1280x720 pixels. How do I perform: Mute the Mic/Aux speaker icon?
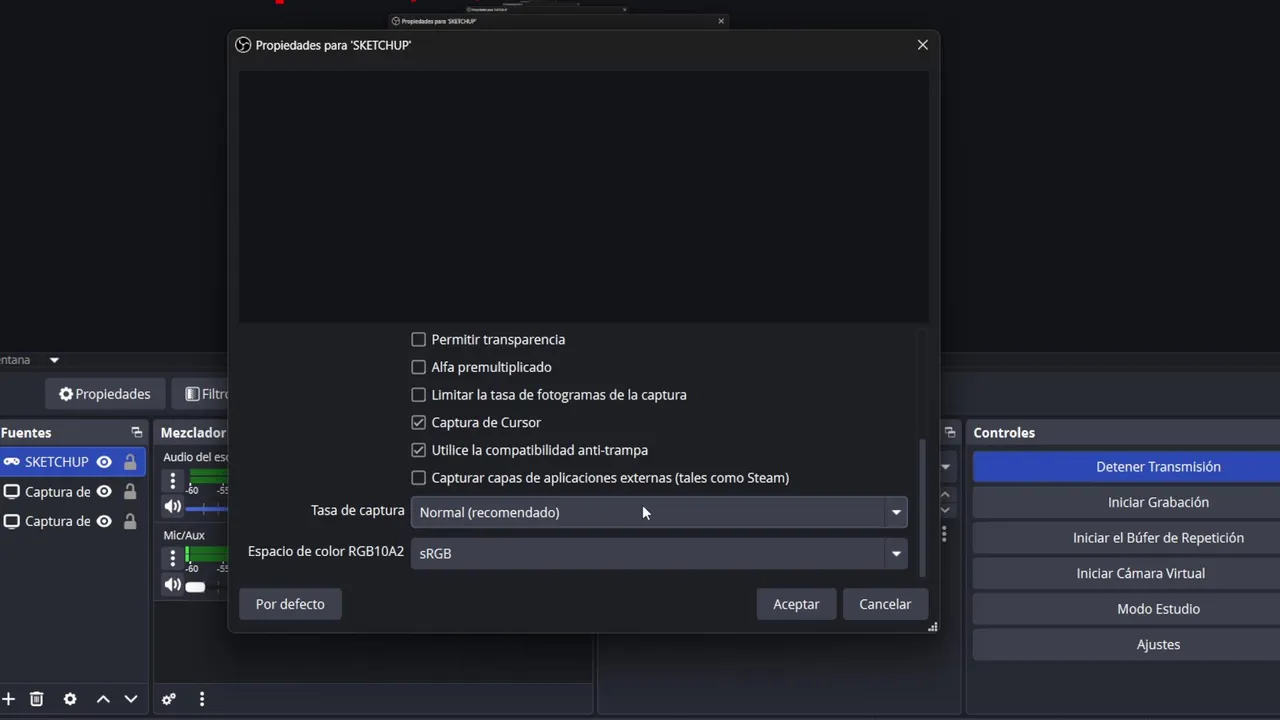pyautogui.click(x=173, y=585)
